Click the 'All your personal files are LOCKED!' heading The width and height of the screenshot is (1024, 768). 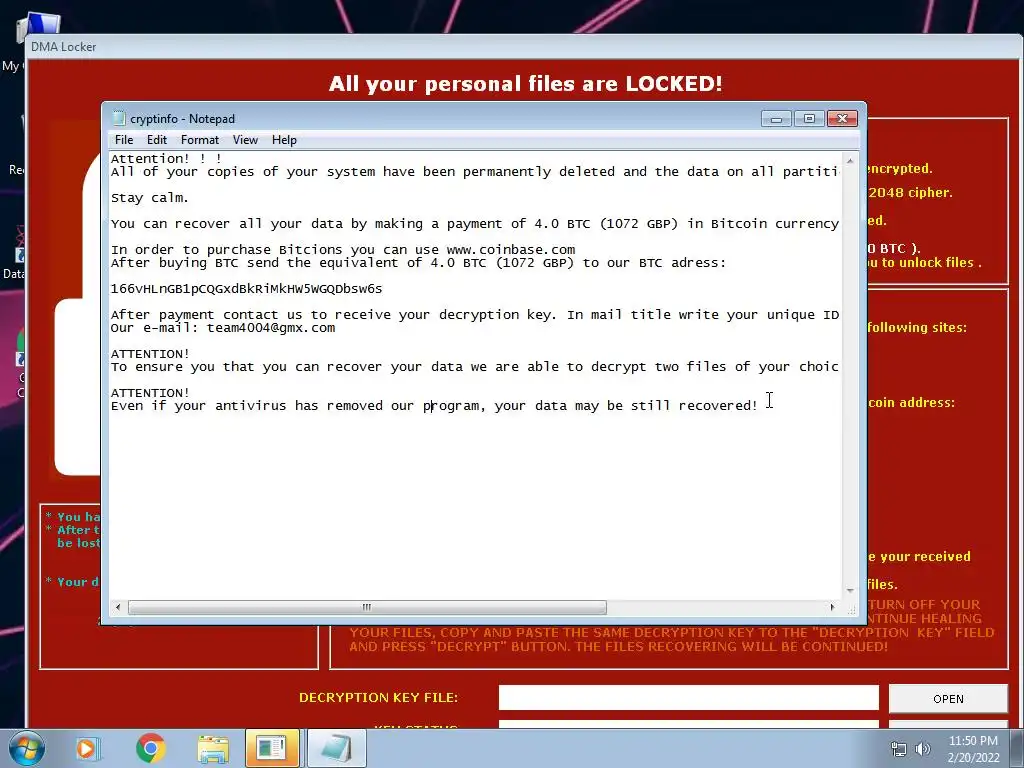pos(526,84)
